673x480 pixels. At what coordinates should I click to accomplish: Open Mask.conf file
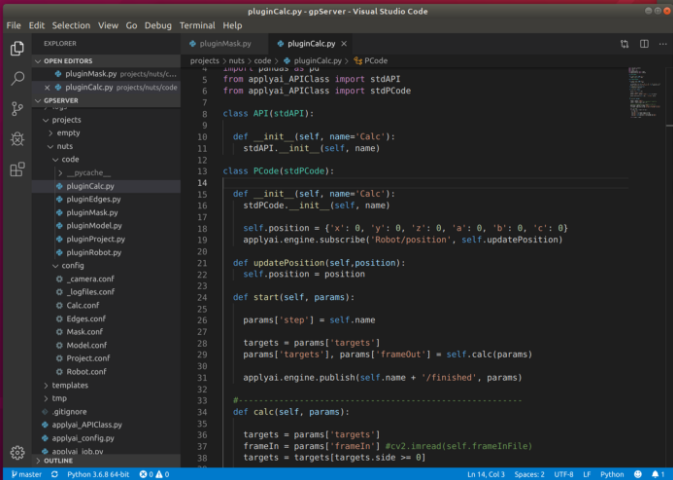(x=106, y=332)
